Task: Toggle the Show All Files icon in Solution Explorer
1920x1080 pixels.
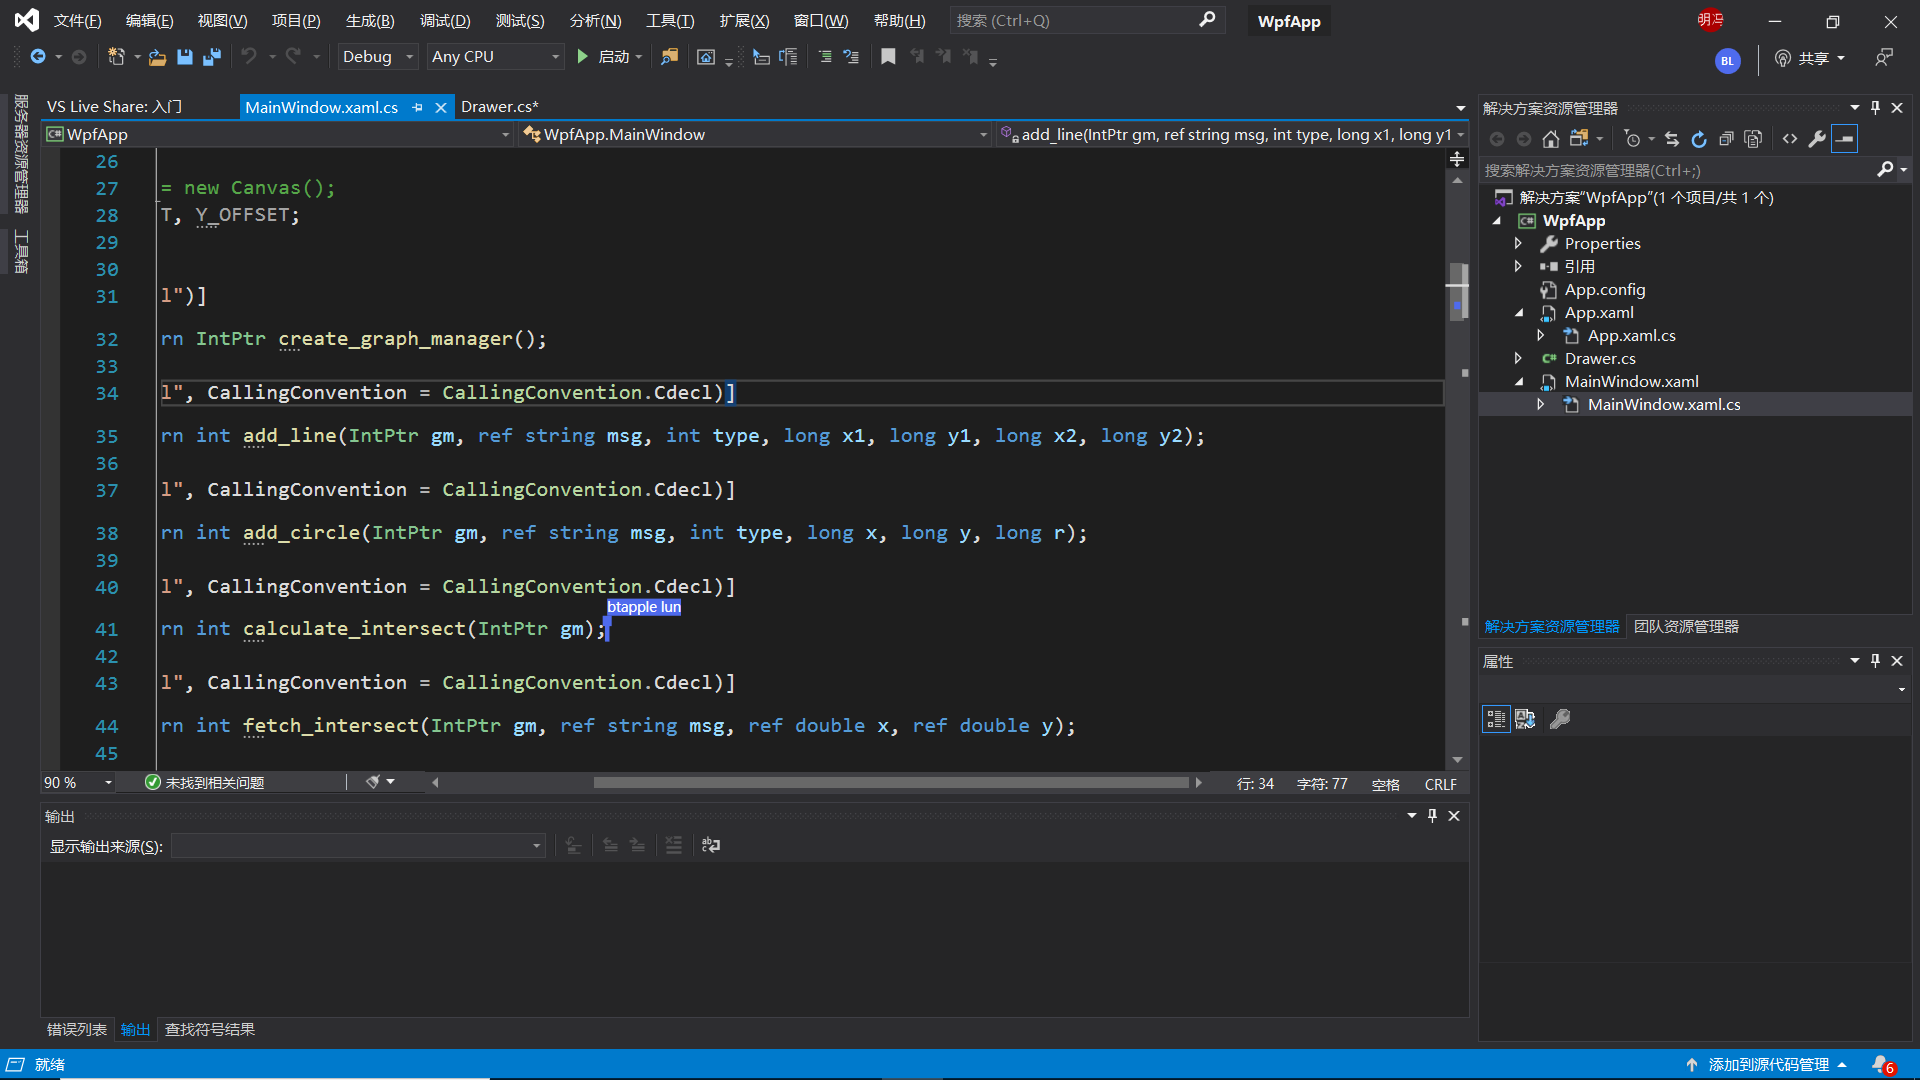Action: 1753,139
